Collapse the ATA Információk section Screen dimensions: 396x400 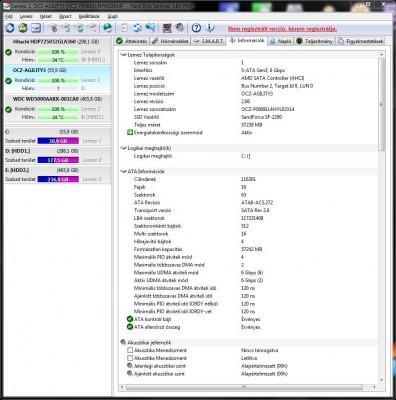click(123, 171)
